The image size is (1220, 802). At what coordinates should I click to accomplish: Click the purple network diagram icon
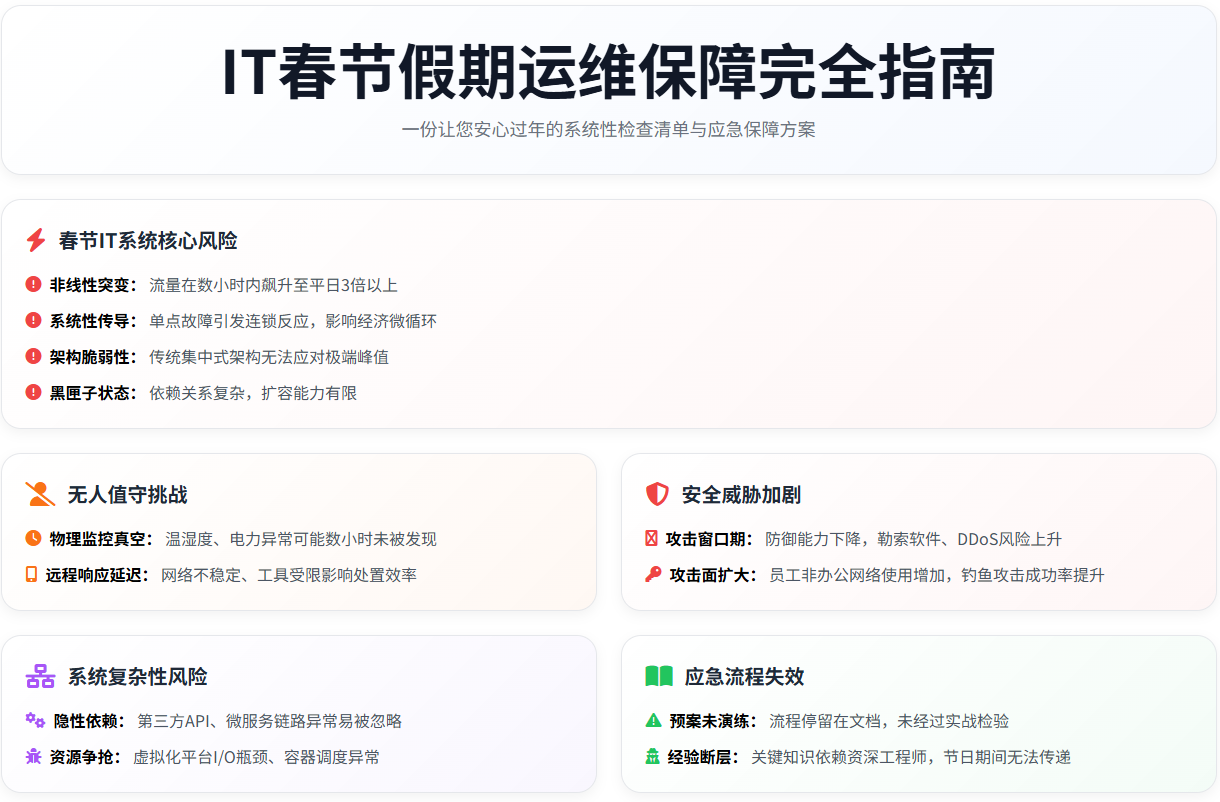coord(40,677)
